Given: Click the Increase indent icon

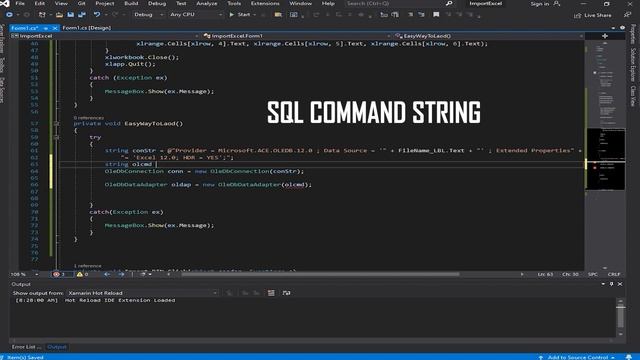Looking at the screenshot, I should pyautogui.click(x=421, y=15).
